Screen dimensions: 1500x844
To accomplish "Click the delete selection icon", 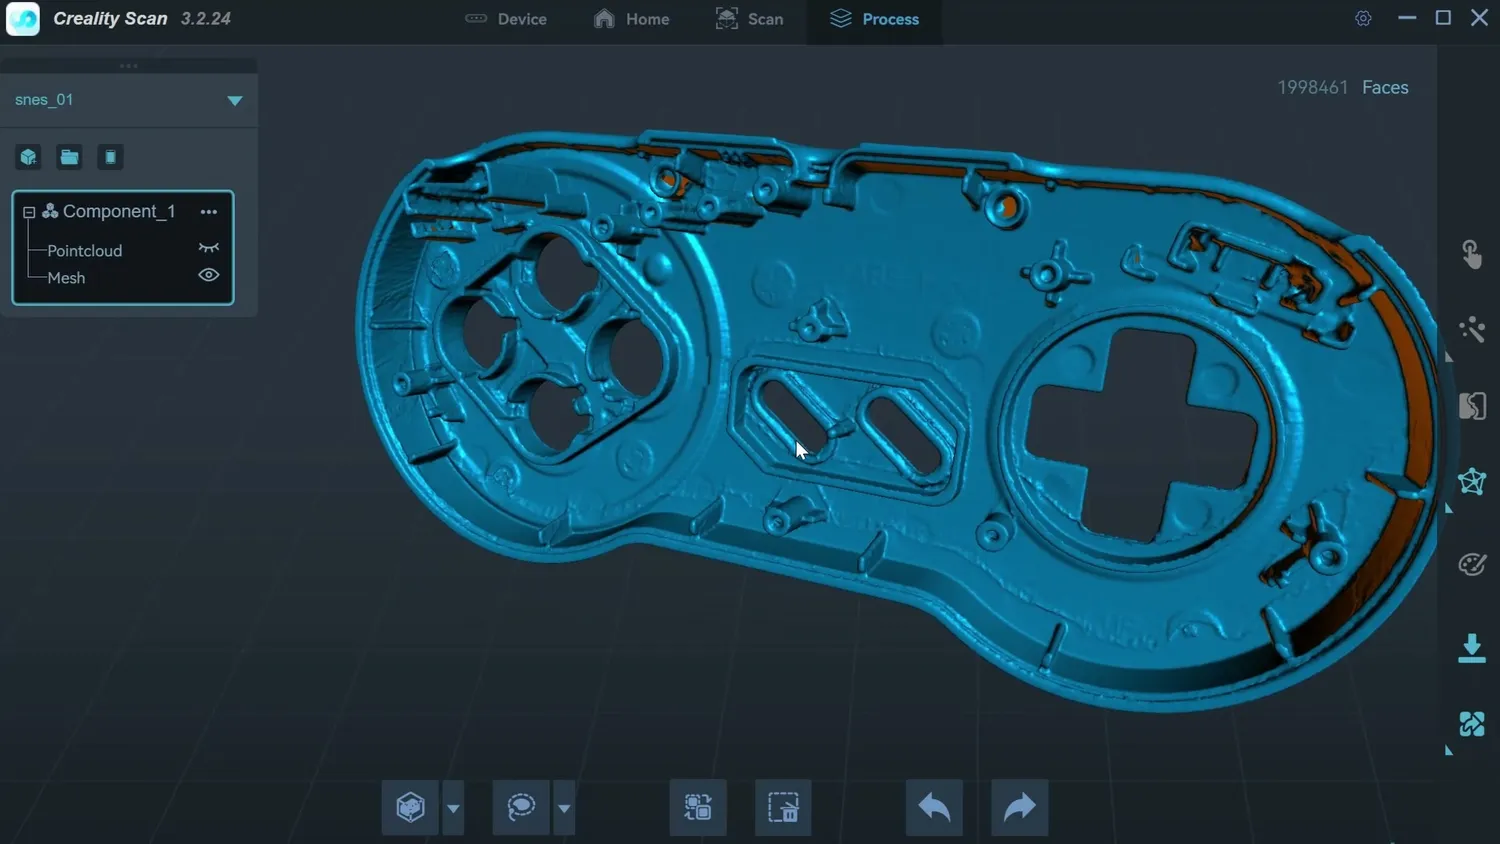I will coord(783,807).
